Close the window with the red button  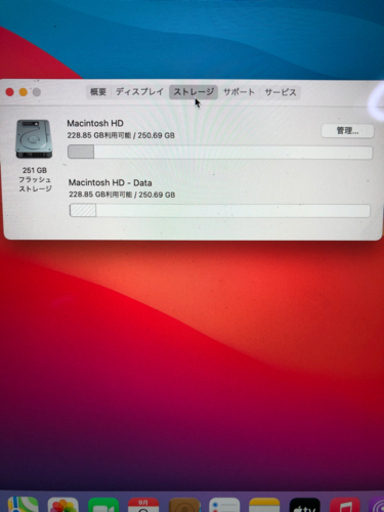pyautogui.click(x=10, y=92)
